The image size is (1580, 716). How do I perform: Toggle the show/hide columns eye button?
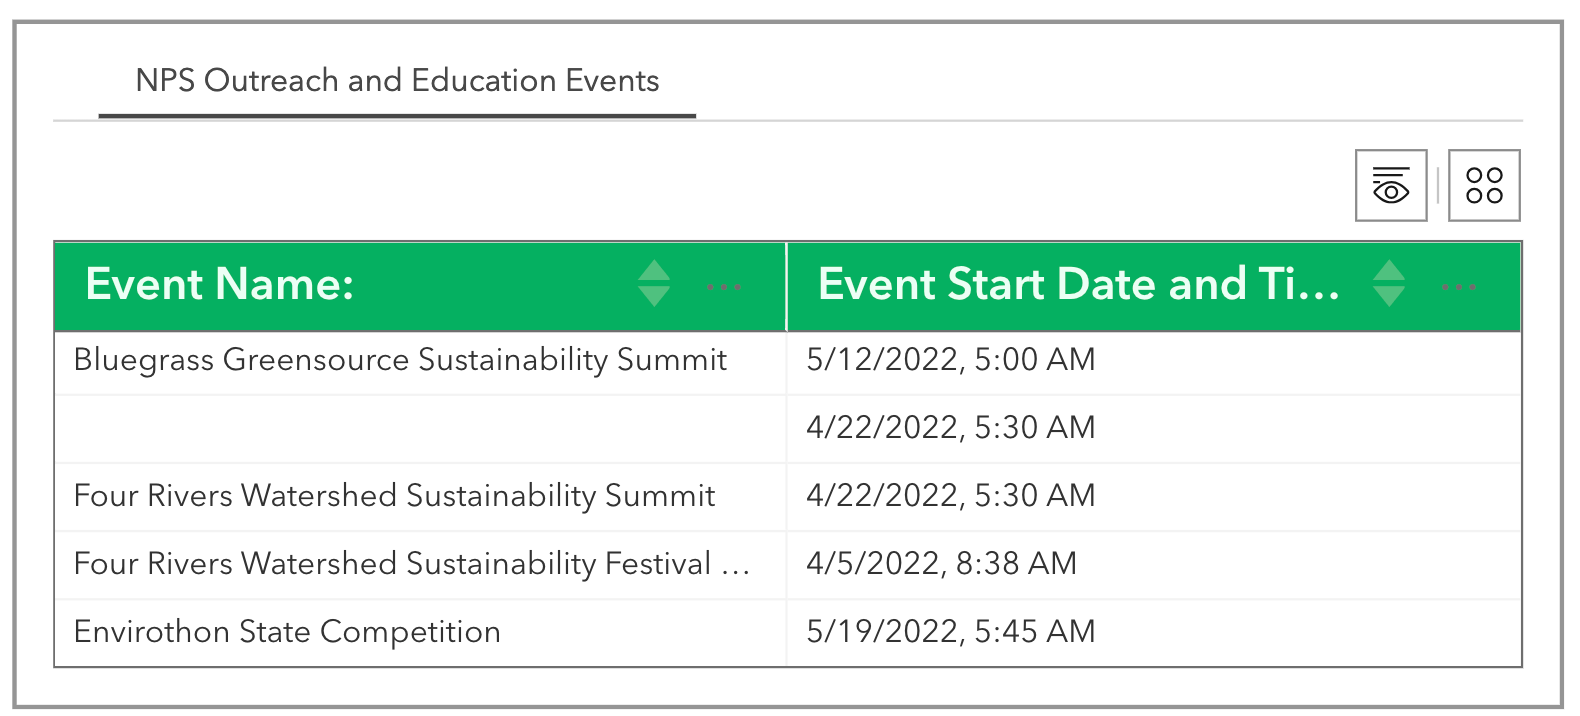[x=1390, y=186]
